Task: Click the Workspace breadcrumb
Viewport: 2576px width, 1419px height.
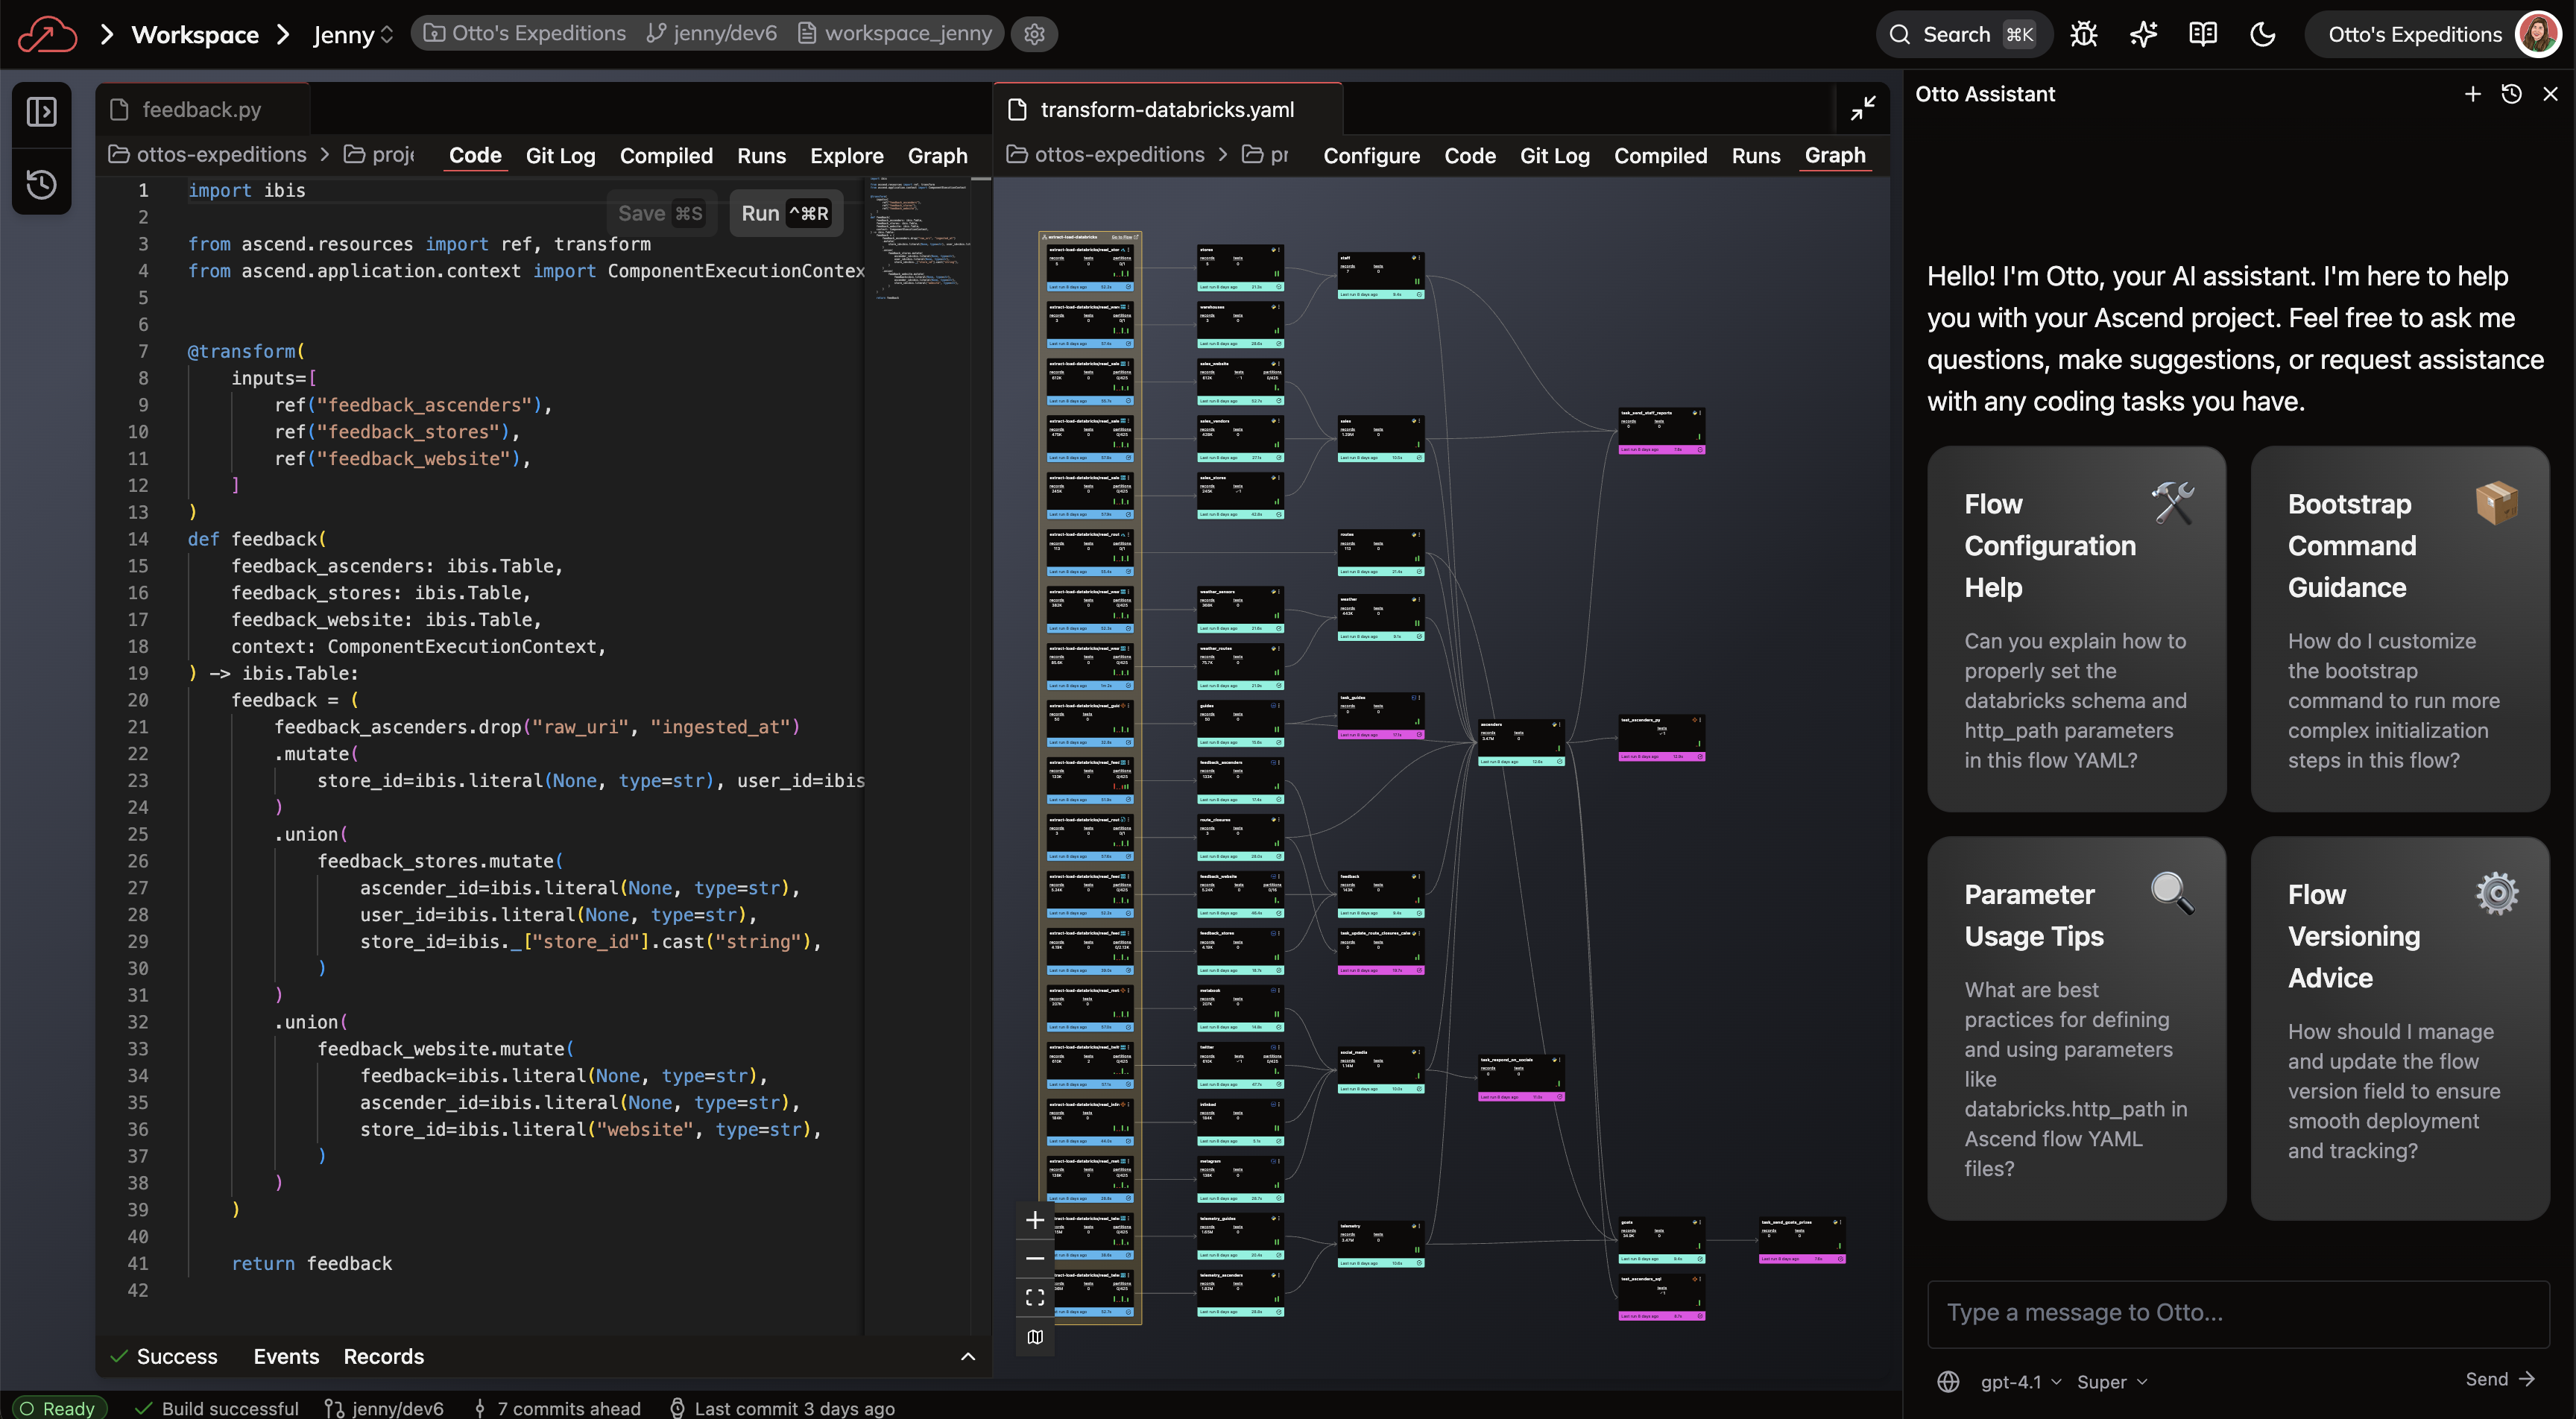Action: click(195, 34)
